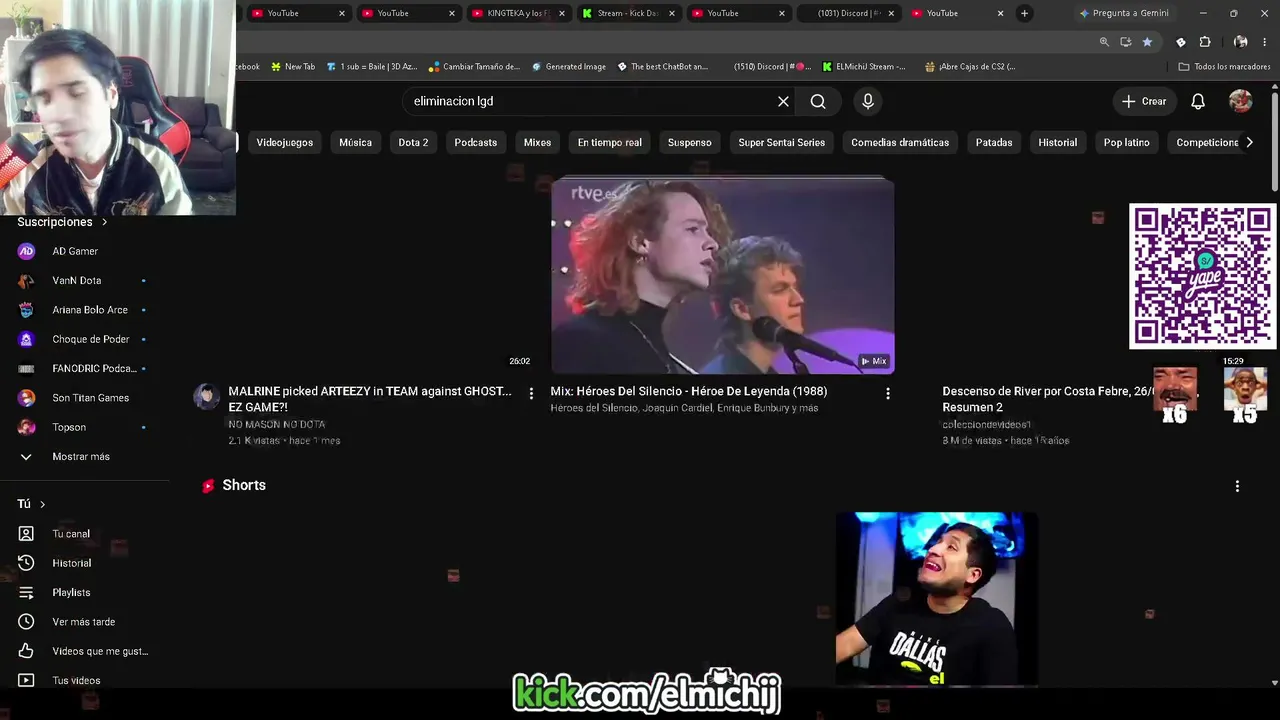Show more filter chips with the right arrow
This screenshot has width=1280, height=720.
(1249, 142)
